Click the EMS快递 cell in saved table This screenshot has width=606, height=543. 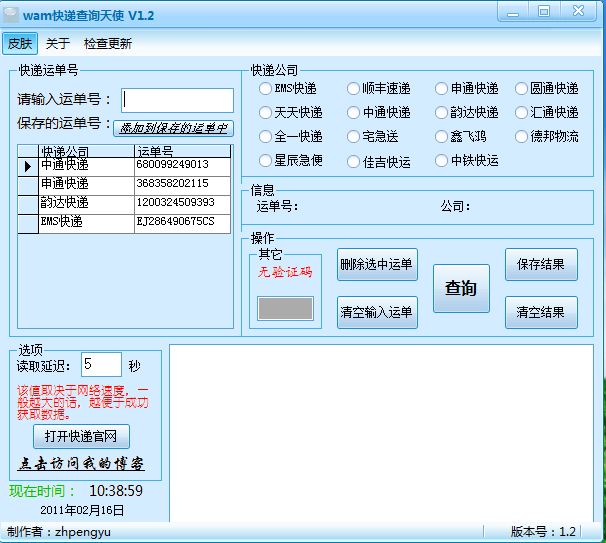click(x=86, y=224)
